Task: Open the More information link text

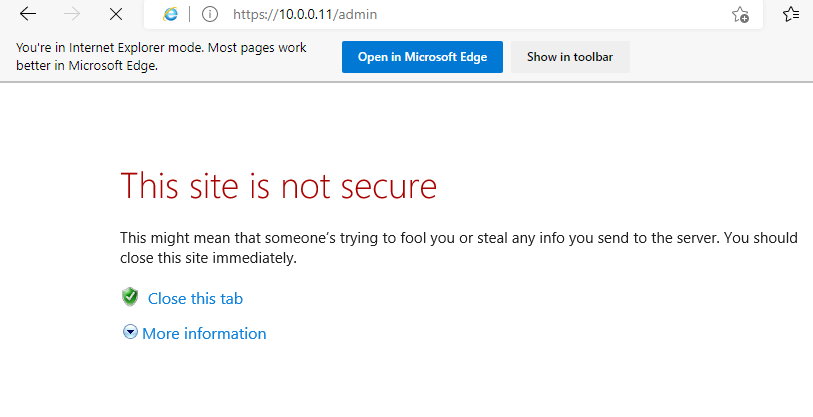Action: (204, 333)
